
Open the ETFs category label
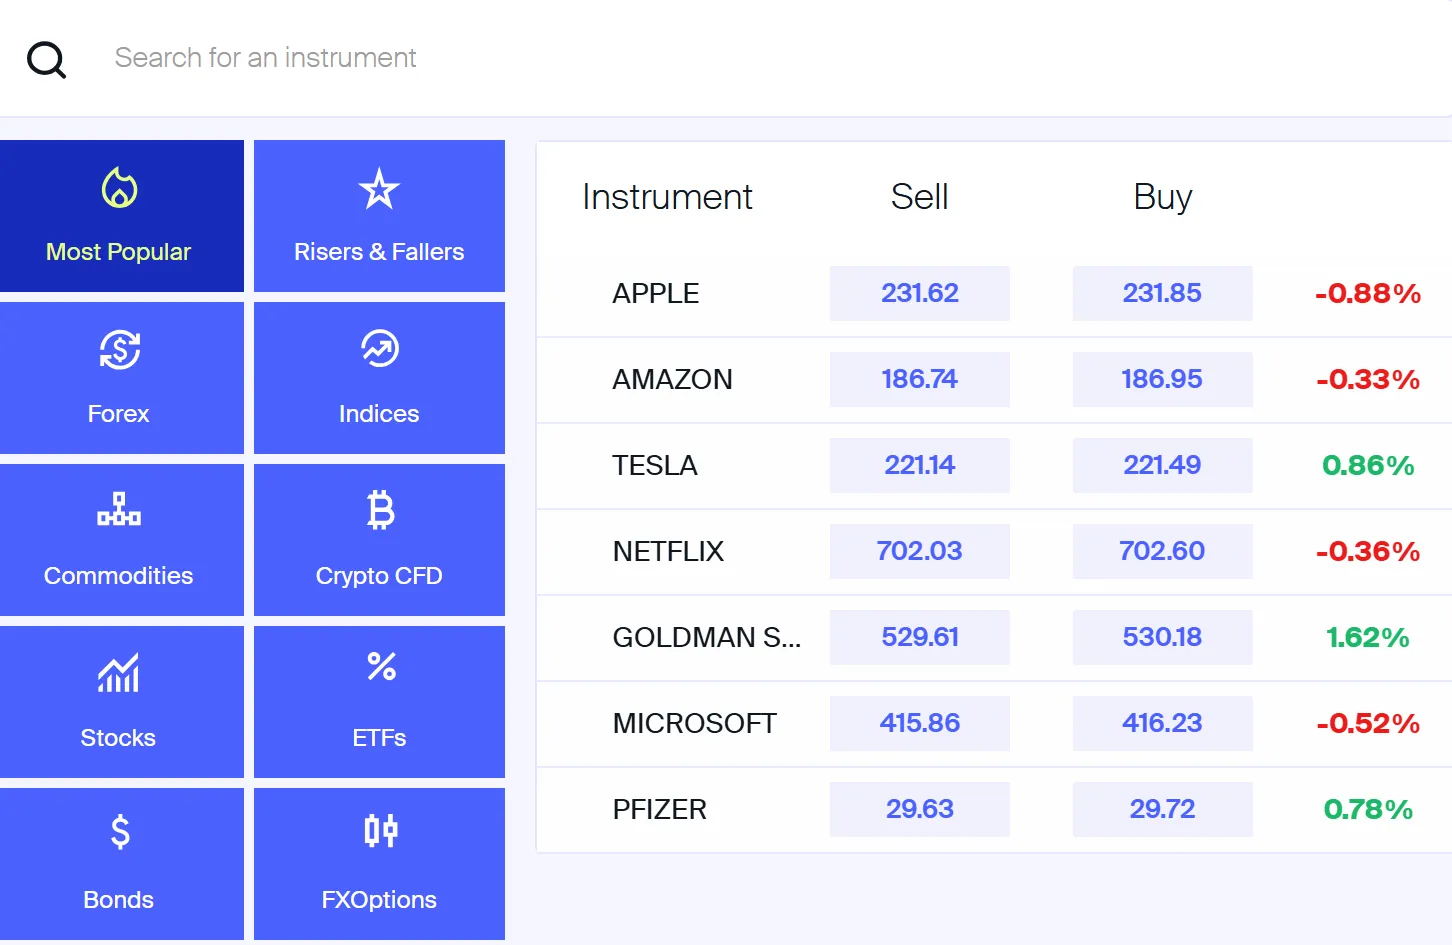click(x=379, y=738)
